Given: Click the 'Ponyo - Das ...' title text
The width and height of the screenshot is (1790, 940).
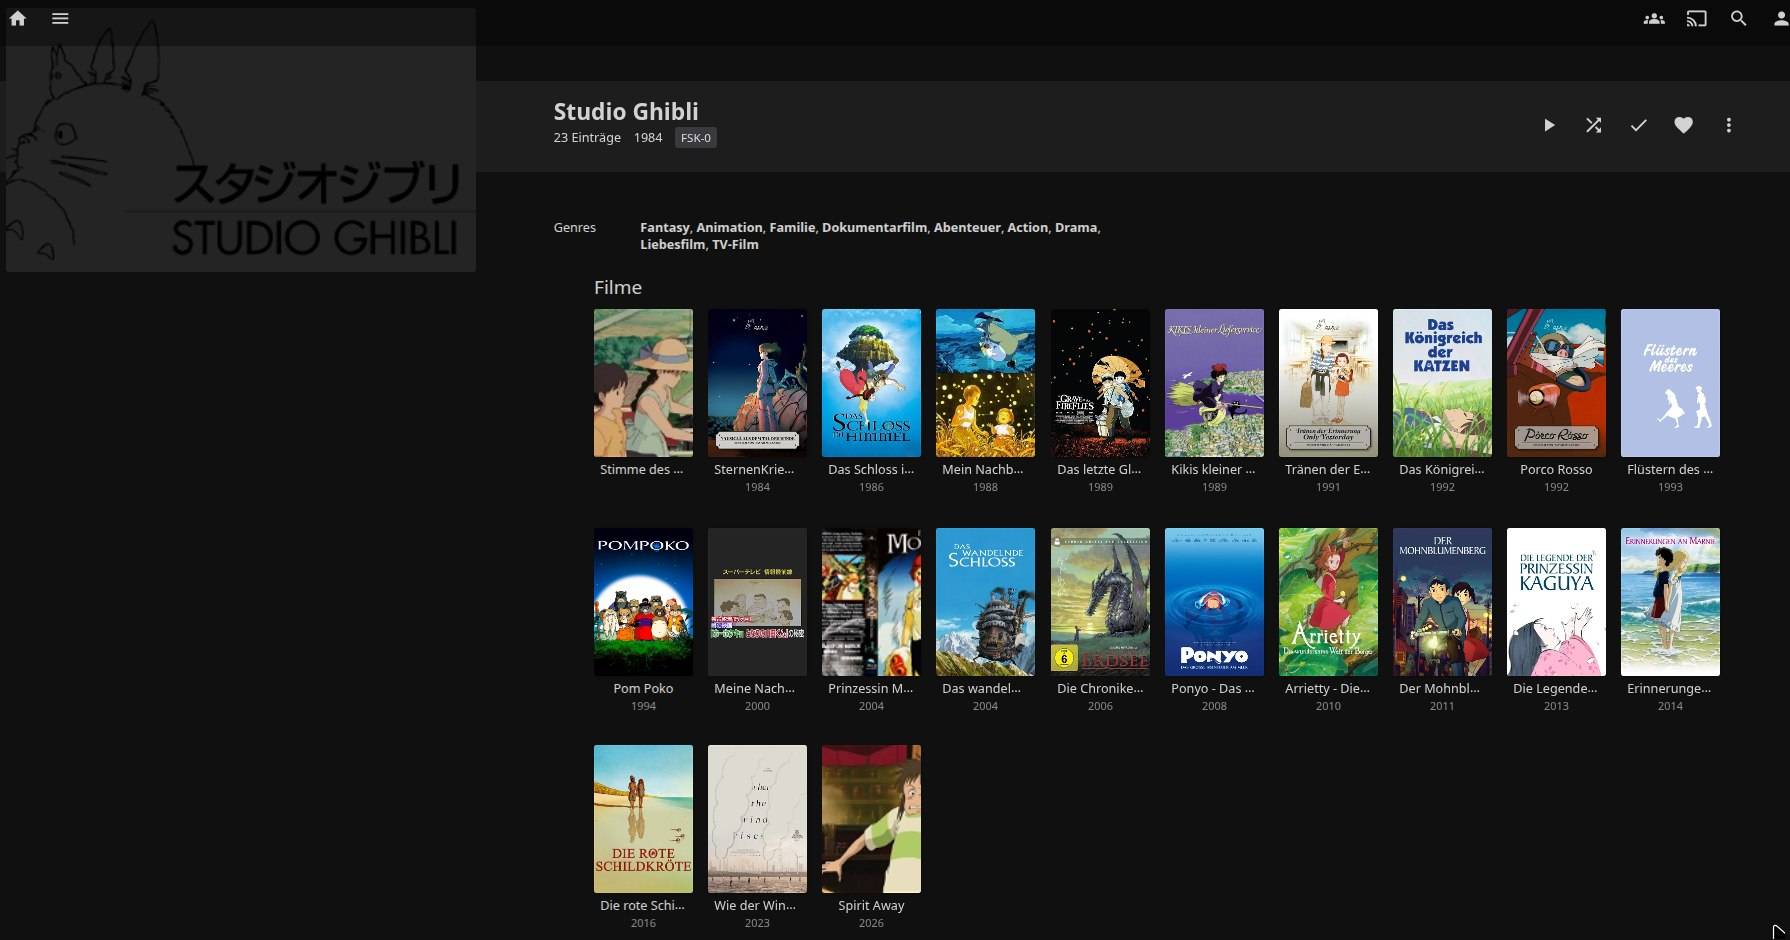Looking at the screenshot, I should coord(1214,688).
